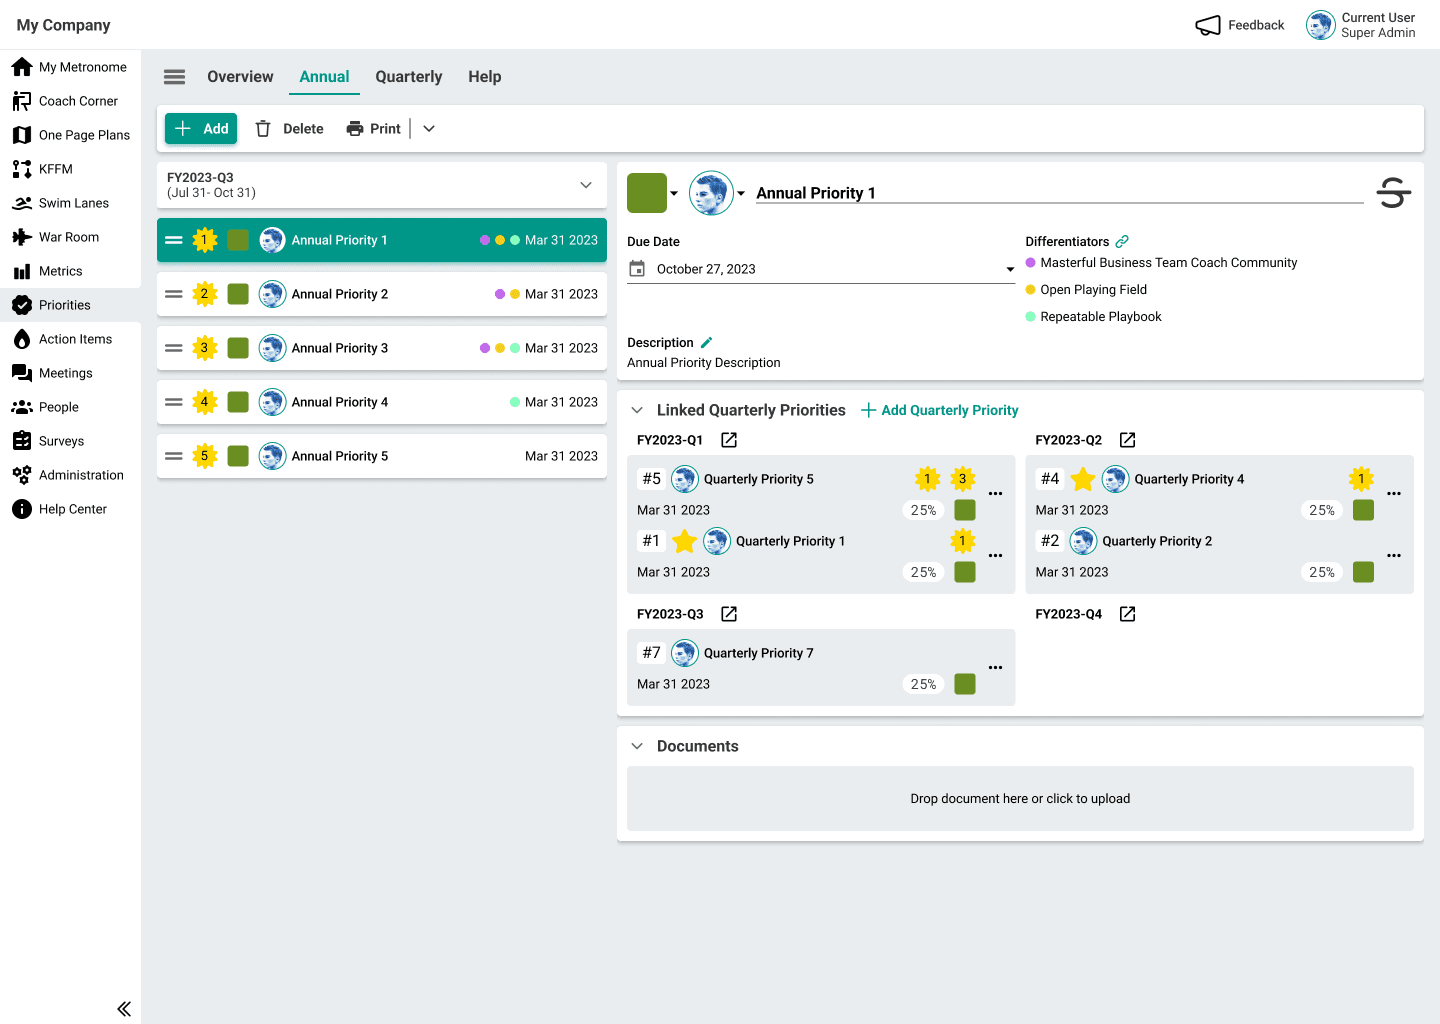Click the star on Quarterly Priority 1

click(684, 541)
